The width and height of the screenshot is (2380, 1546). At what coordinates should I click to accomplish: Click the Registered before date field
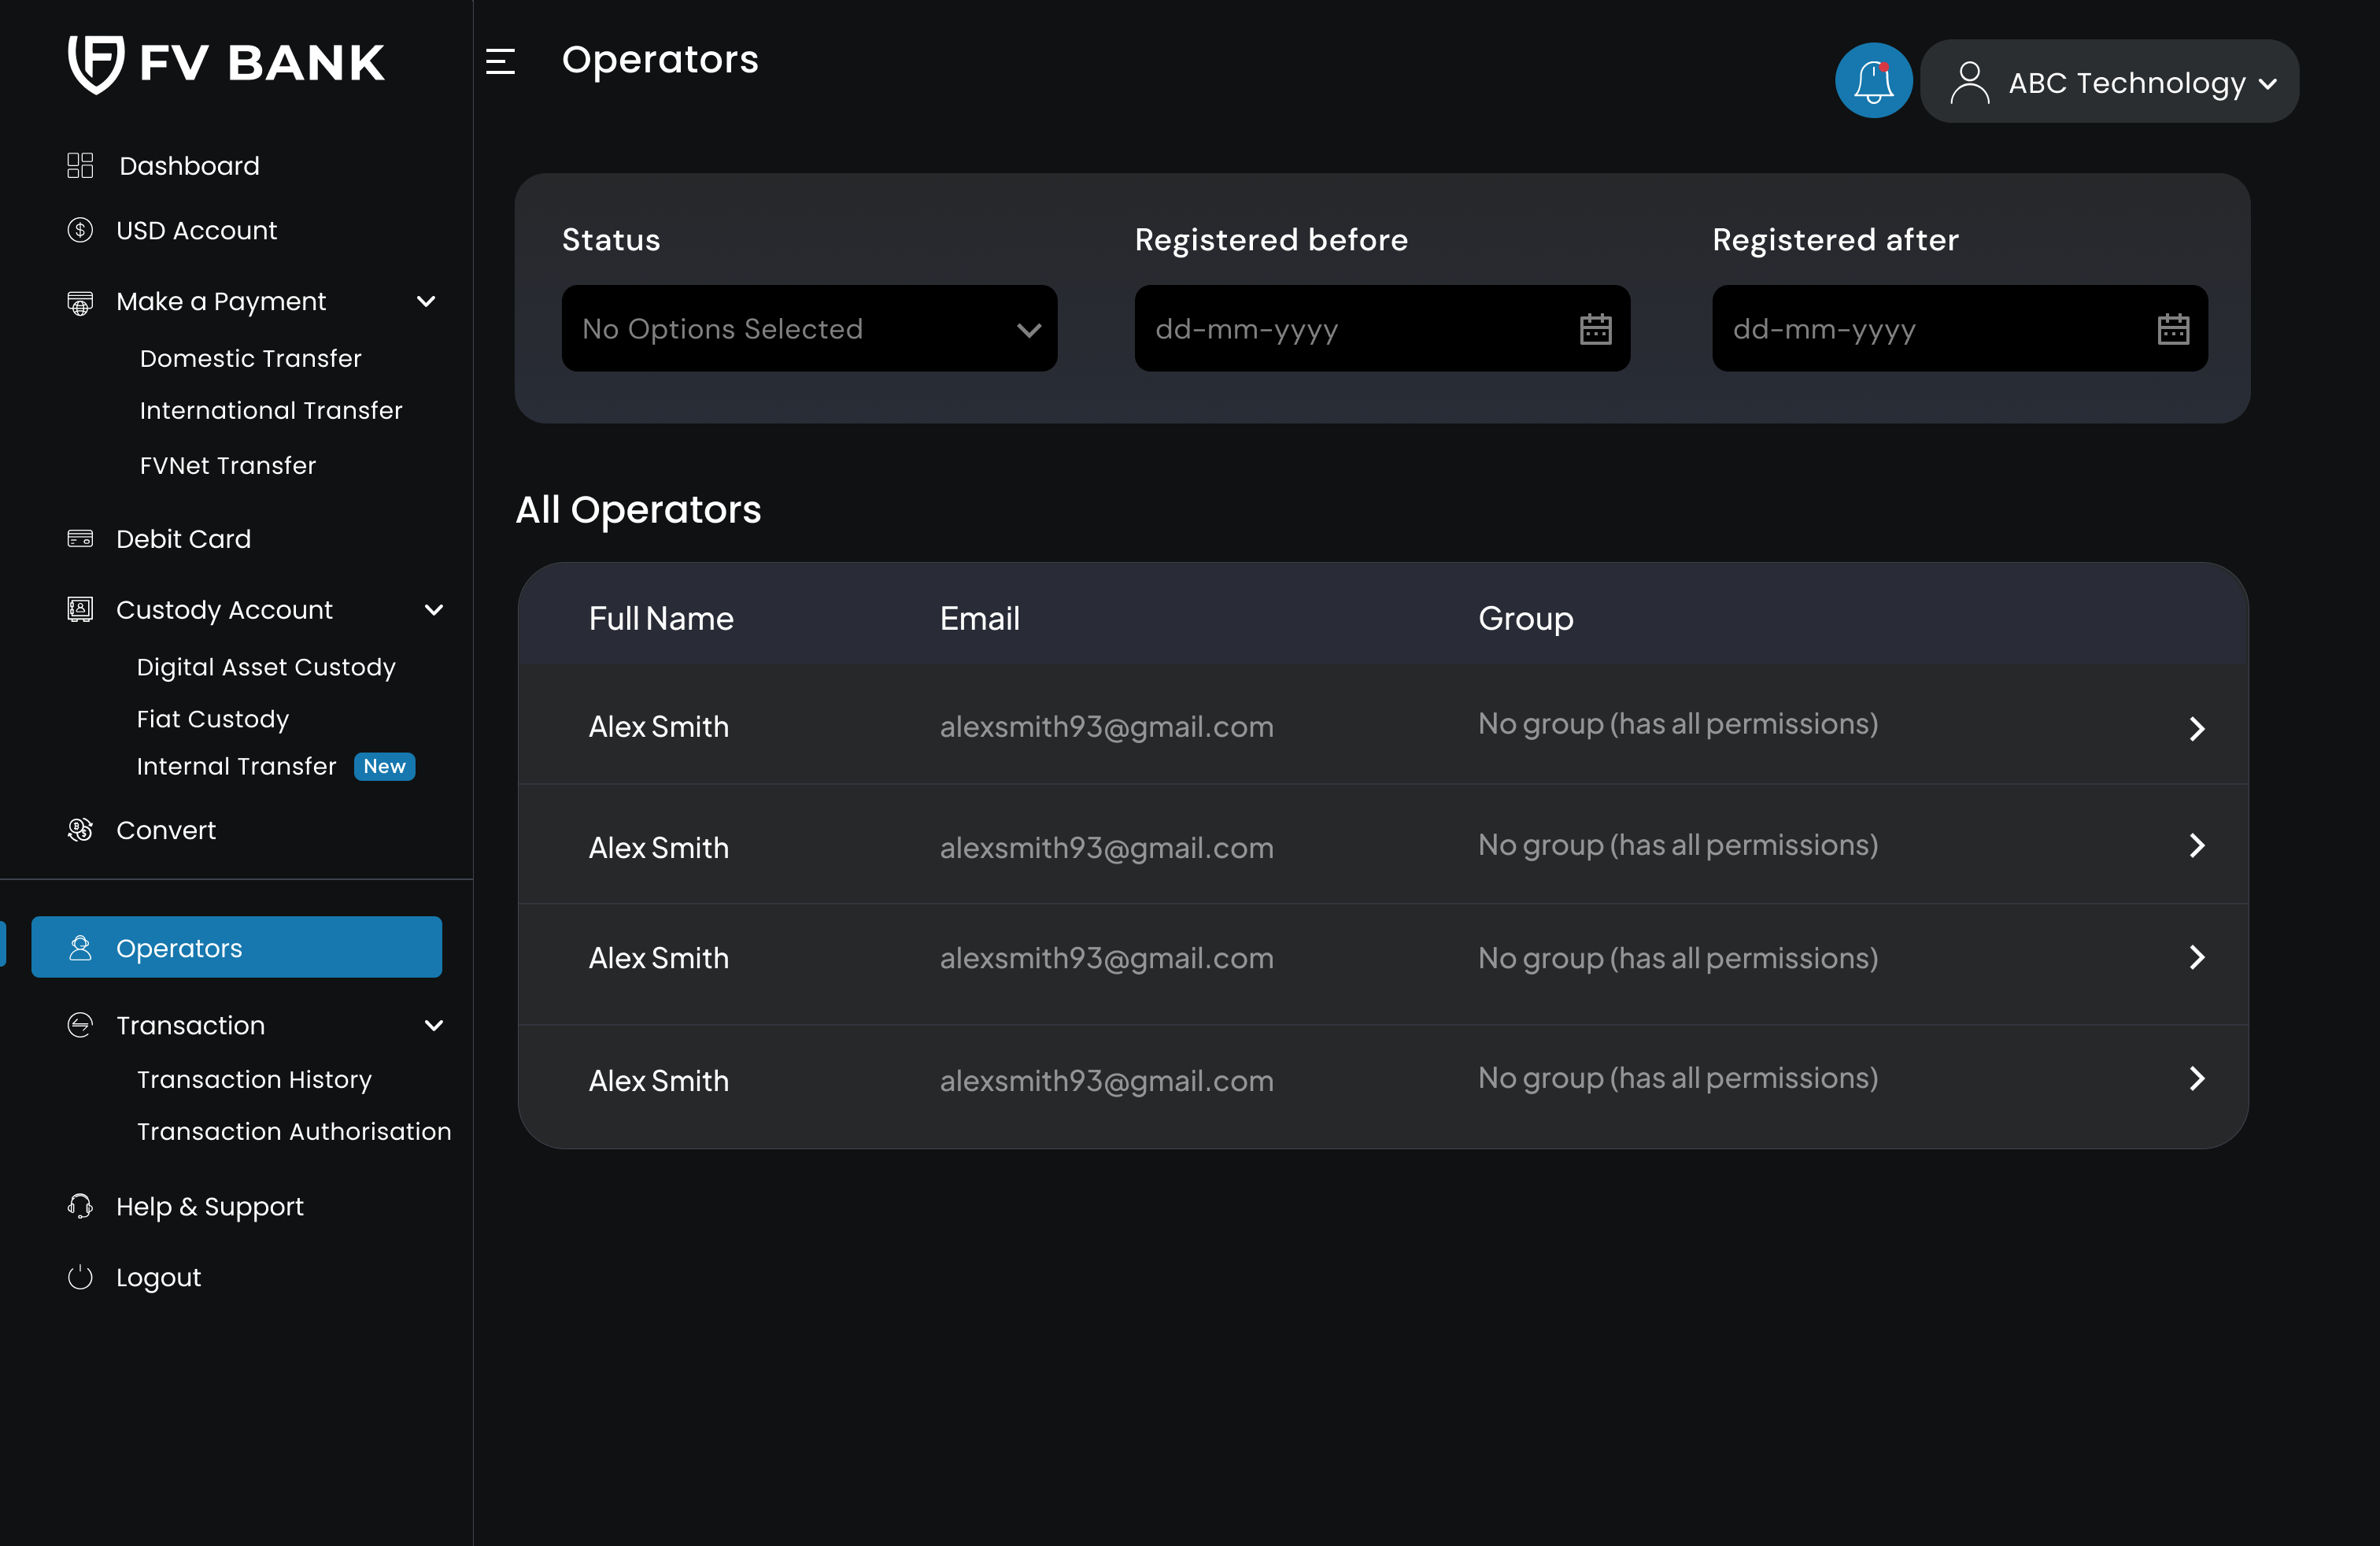click(1350, 329)
